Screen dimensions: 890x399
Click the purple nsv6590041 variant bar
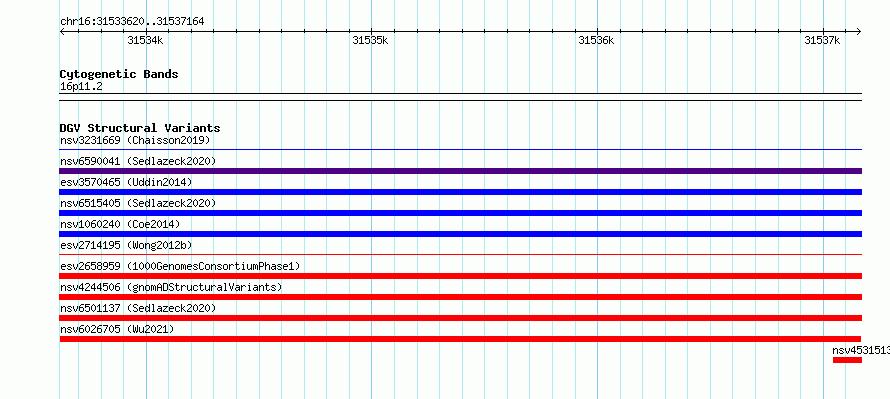point(461,171)
